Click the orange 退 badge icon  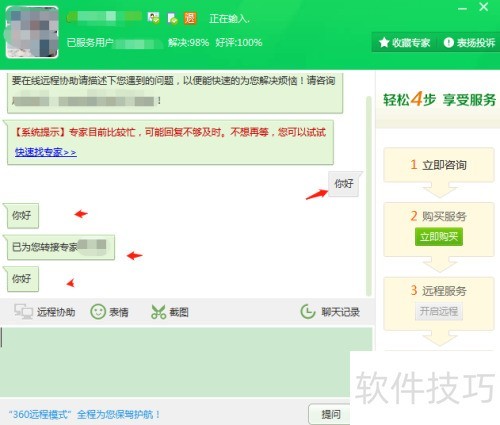tap(190, 18)
